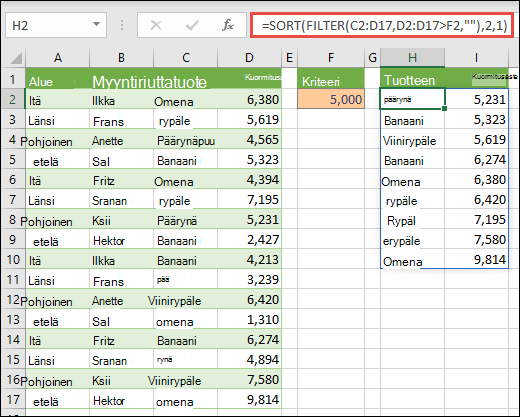The image size is (520, 417).
Task: Select column header F
Action: pos(331,58)
